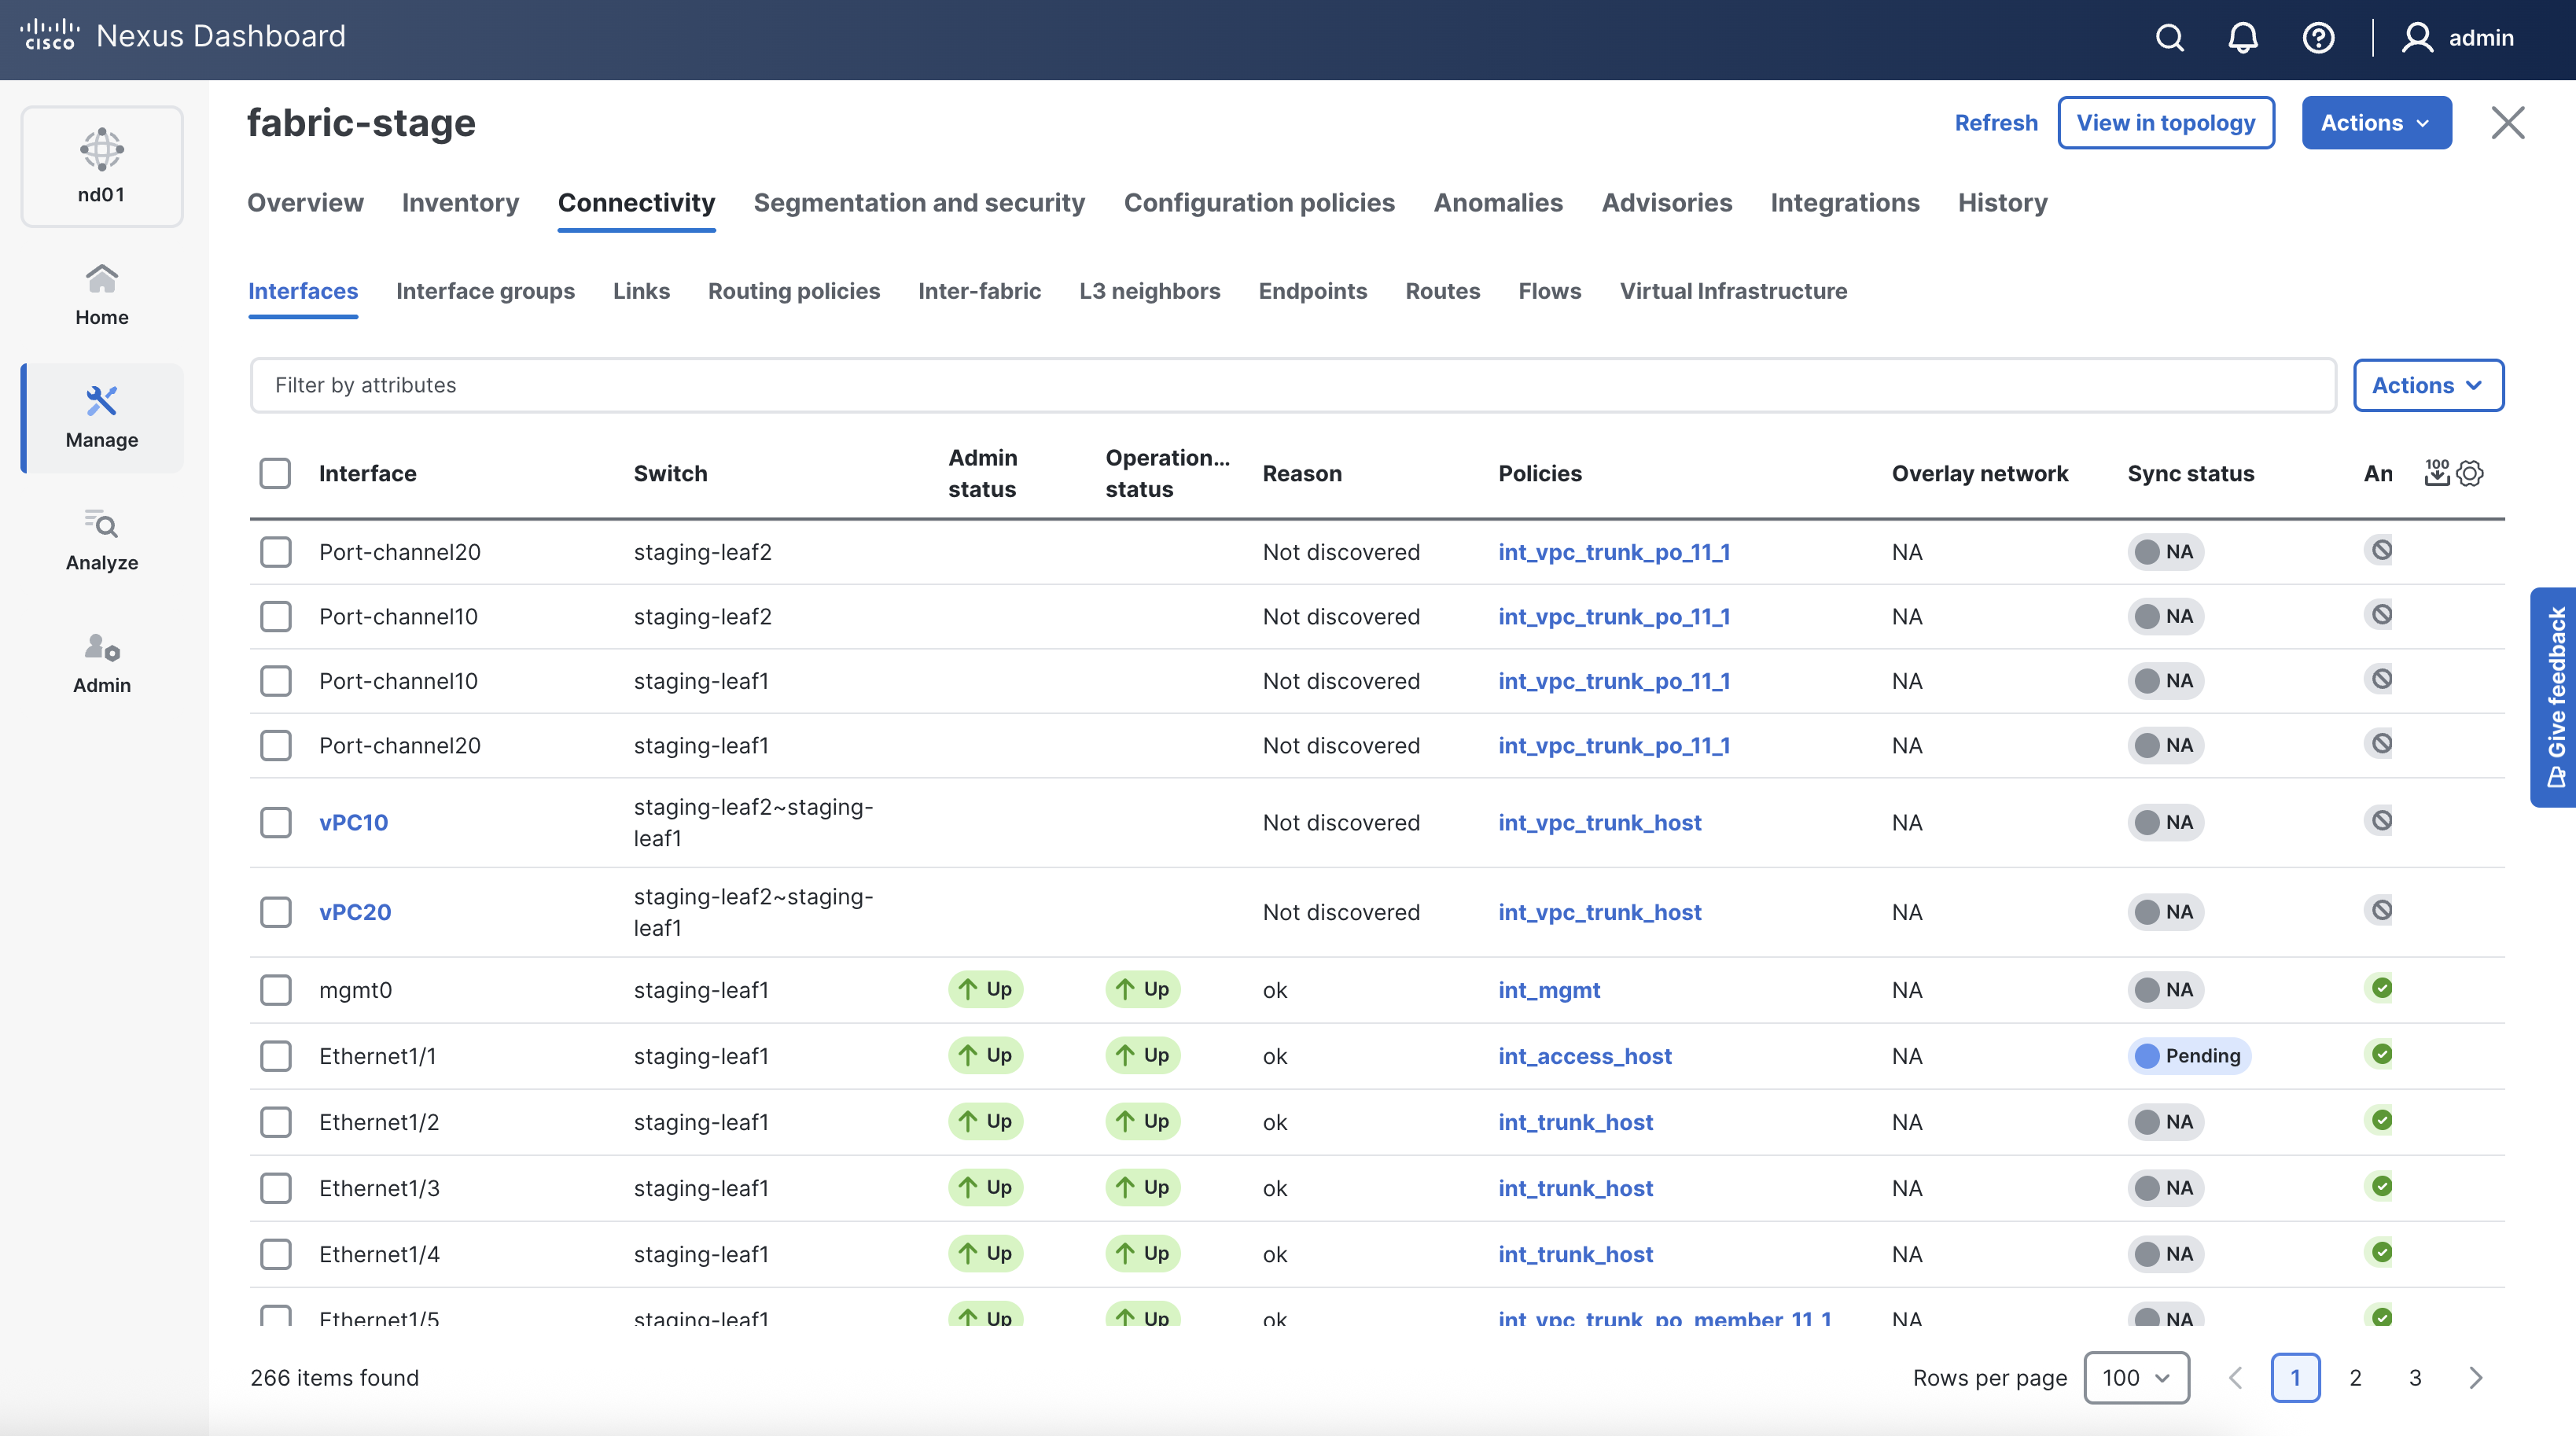Click the help question mark icon

(x=2318, y=38)
